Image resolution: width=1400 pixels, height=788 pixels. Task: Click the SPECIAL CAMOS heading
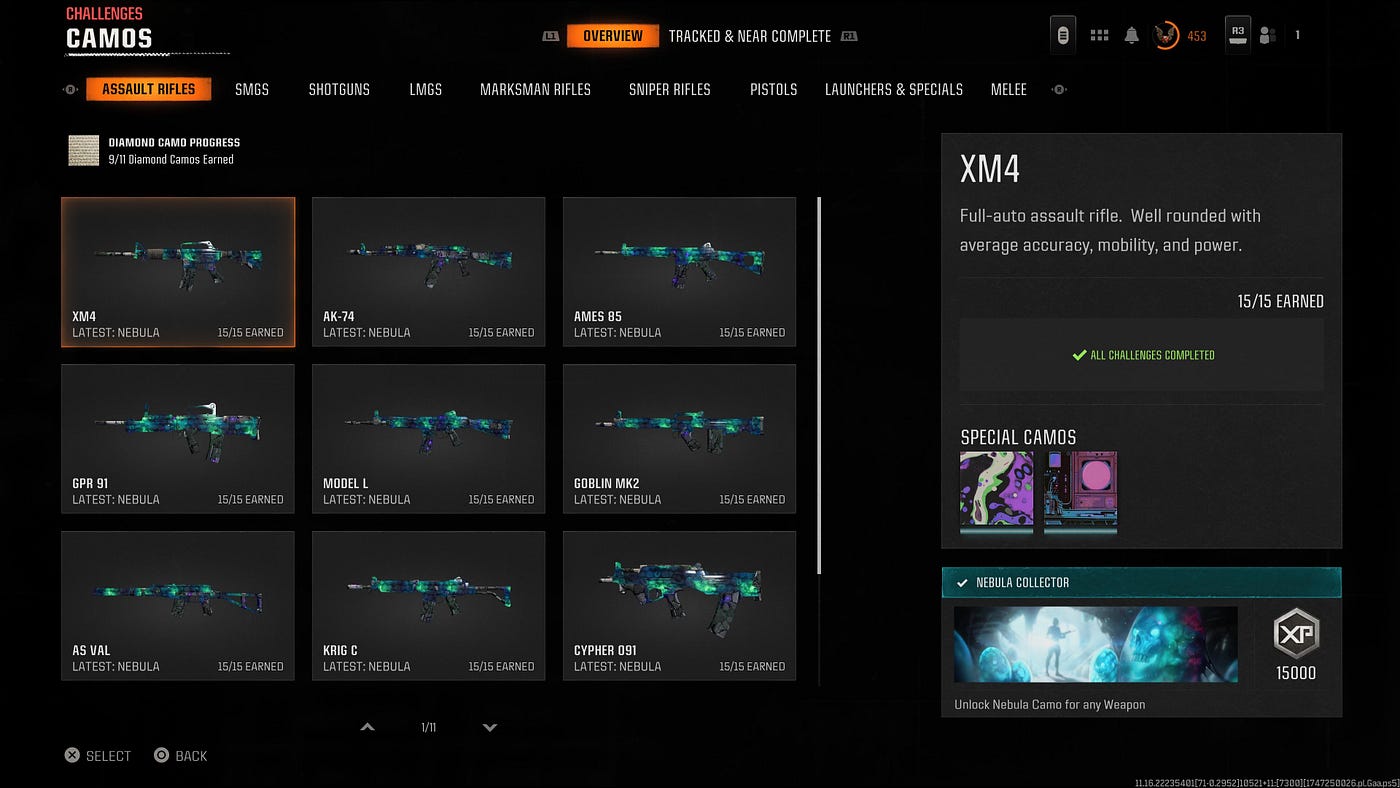point(1018,437)
